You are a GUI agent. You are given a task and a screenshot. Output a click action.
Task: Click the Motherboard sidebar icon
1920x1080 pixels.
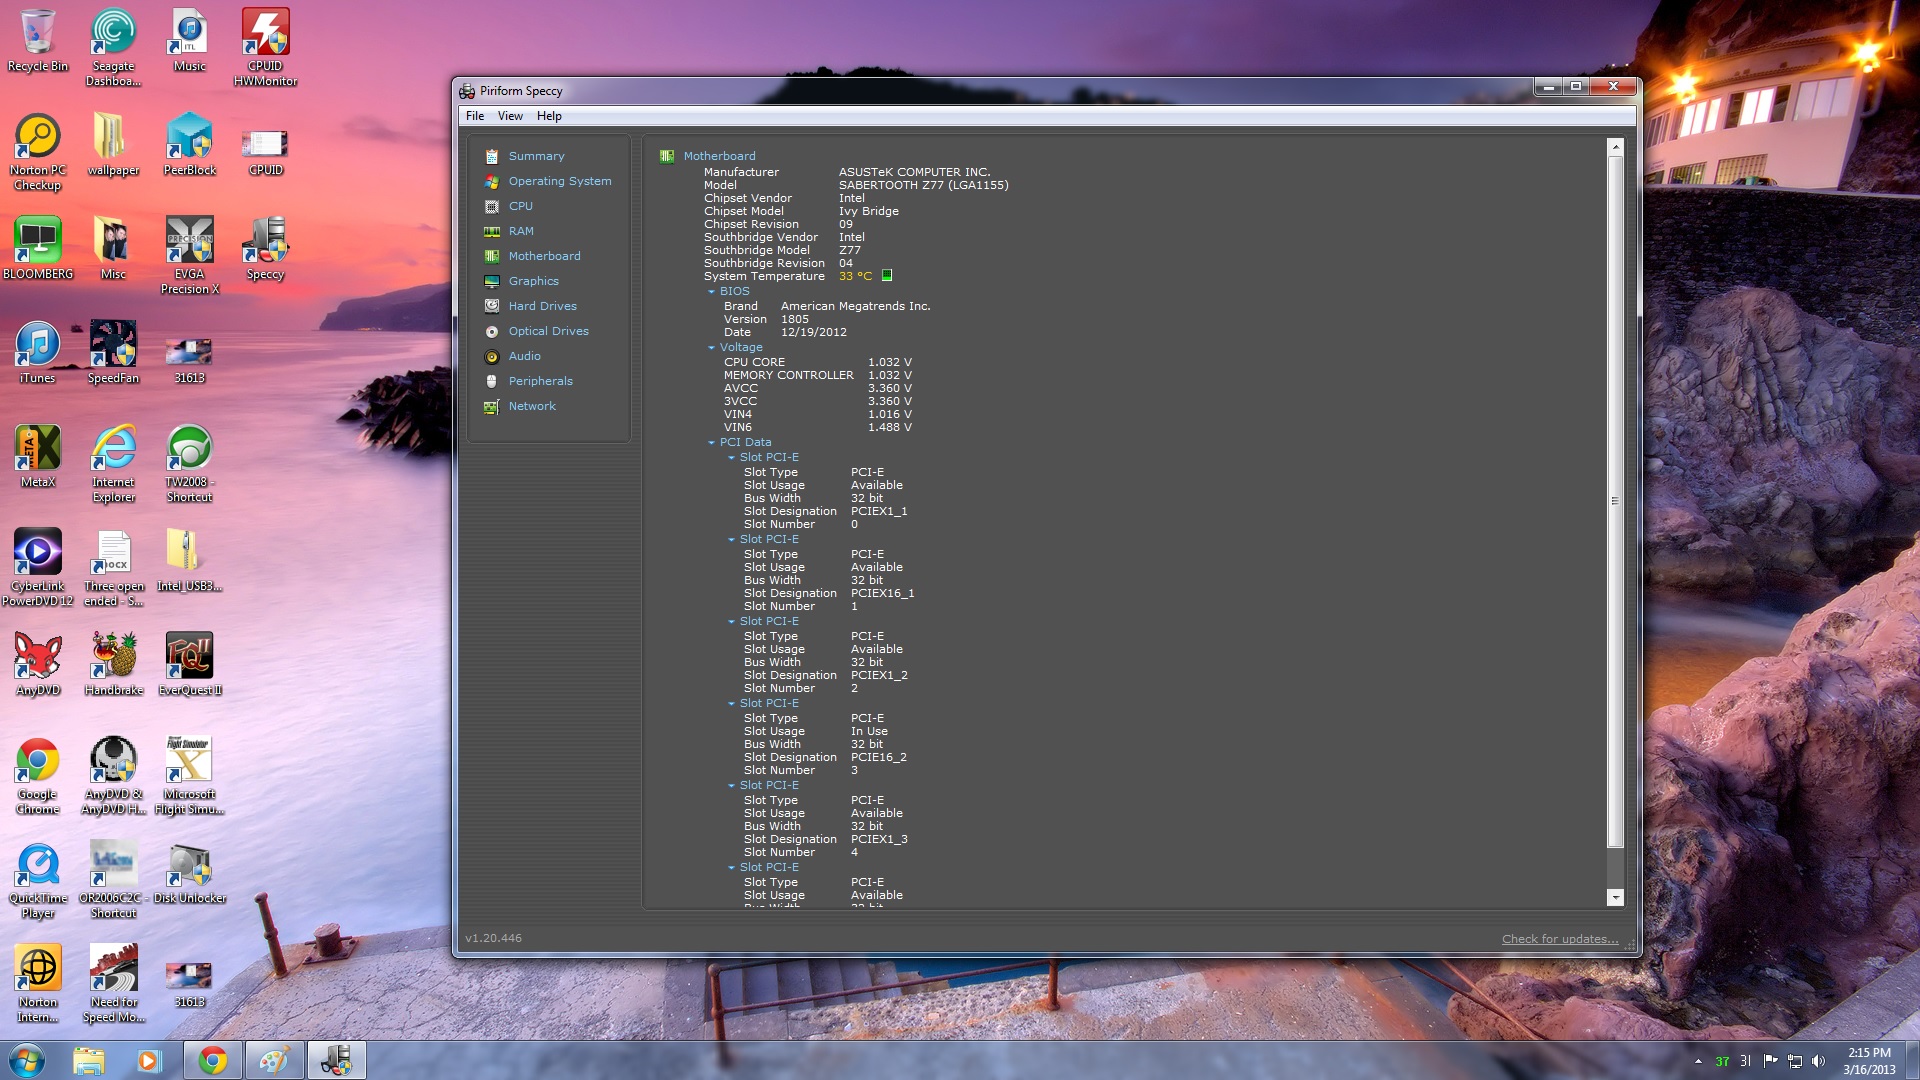(x=492, y=256)
